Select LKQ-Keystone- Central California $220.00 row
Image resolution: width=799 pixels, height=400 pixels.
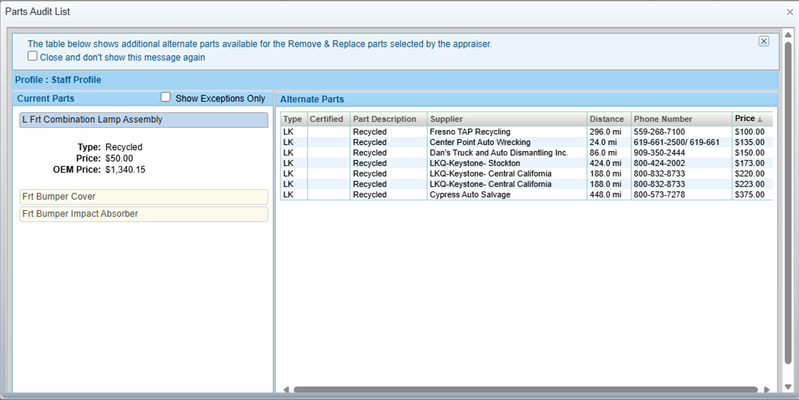(526, 174)
